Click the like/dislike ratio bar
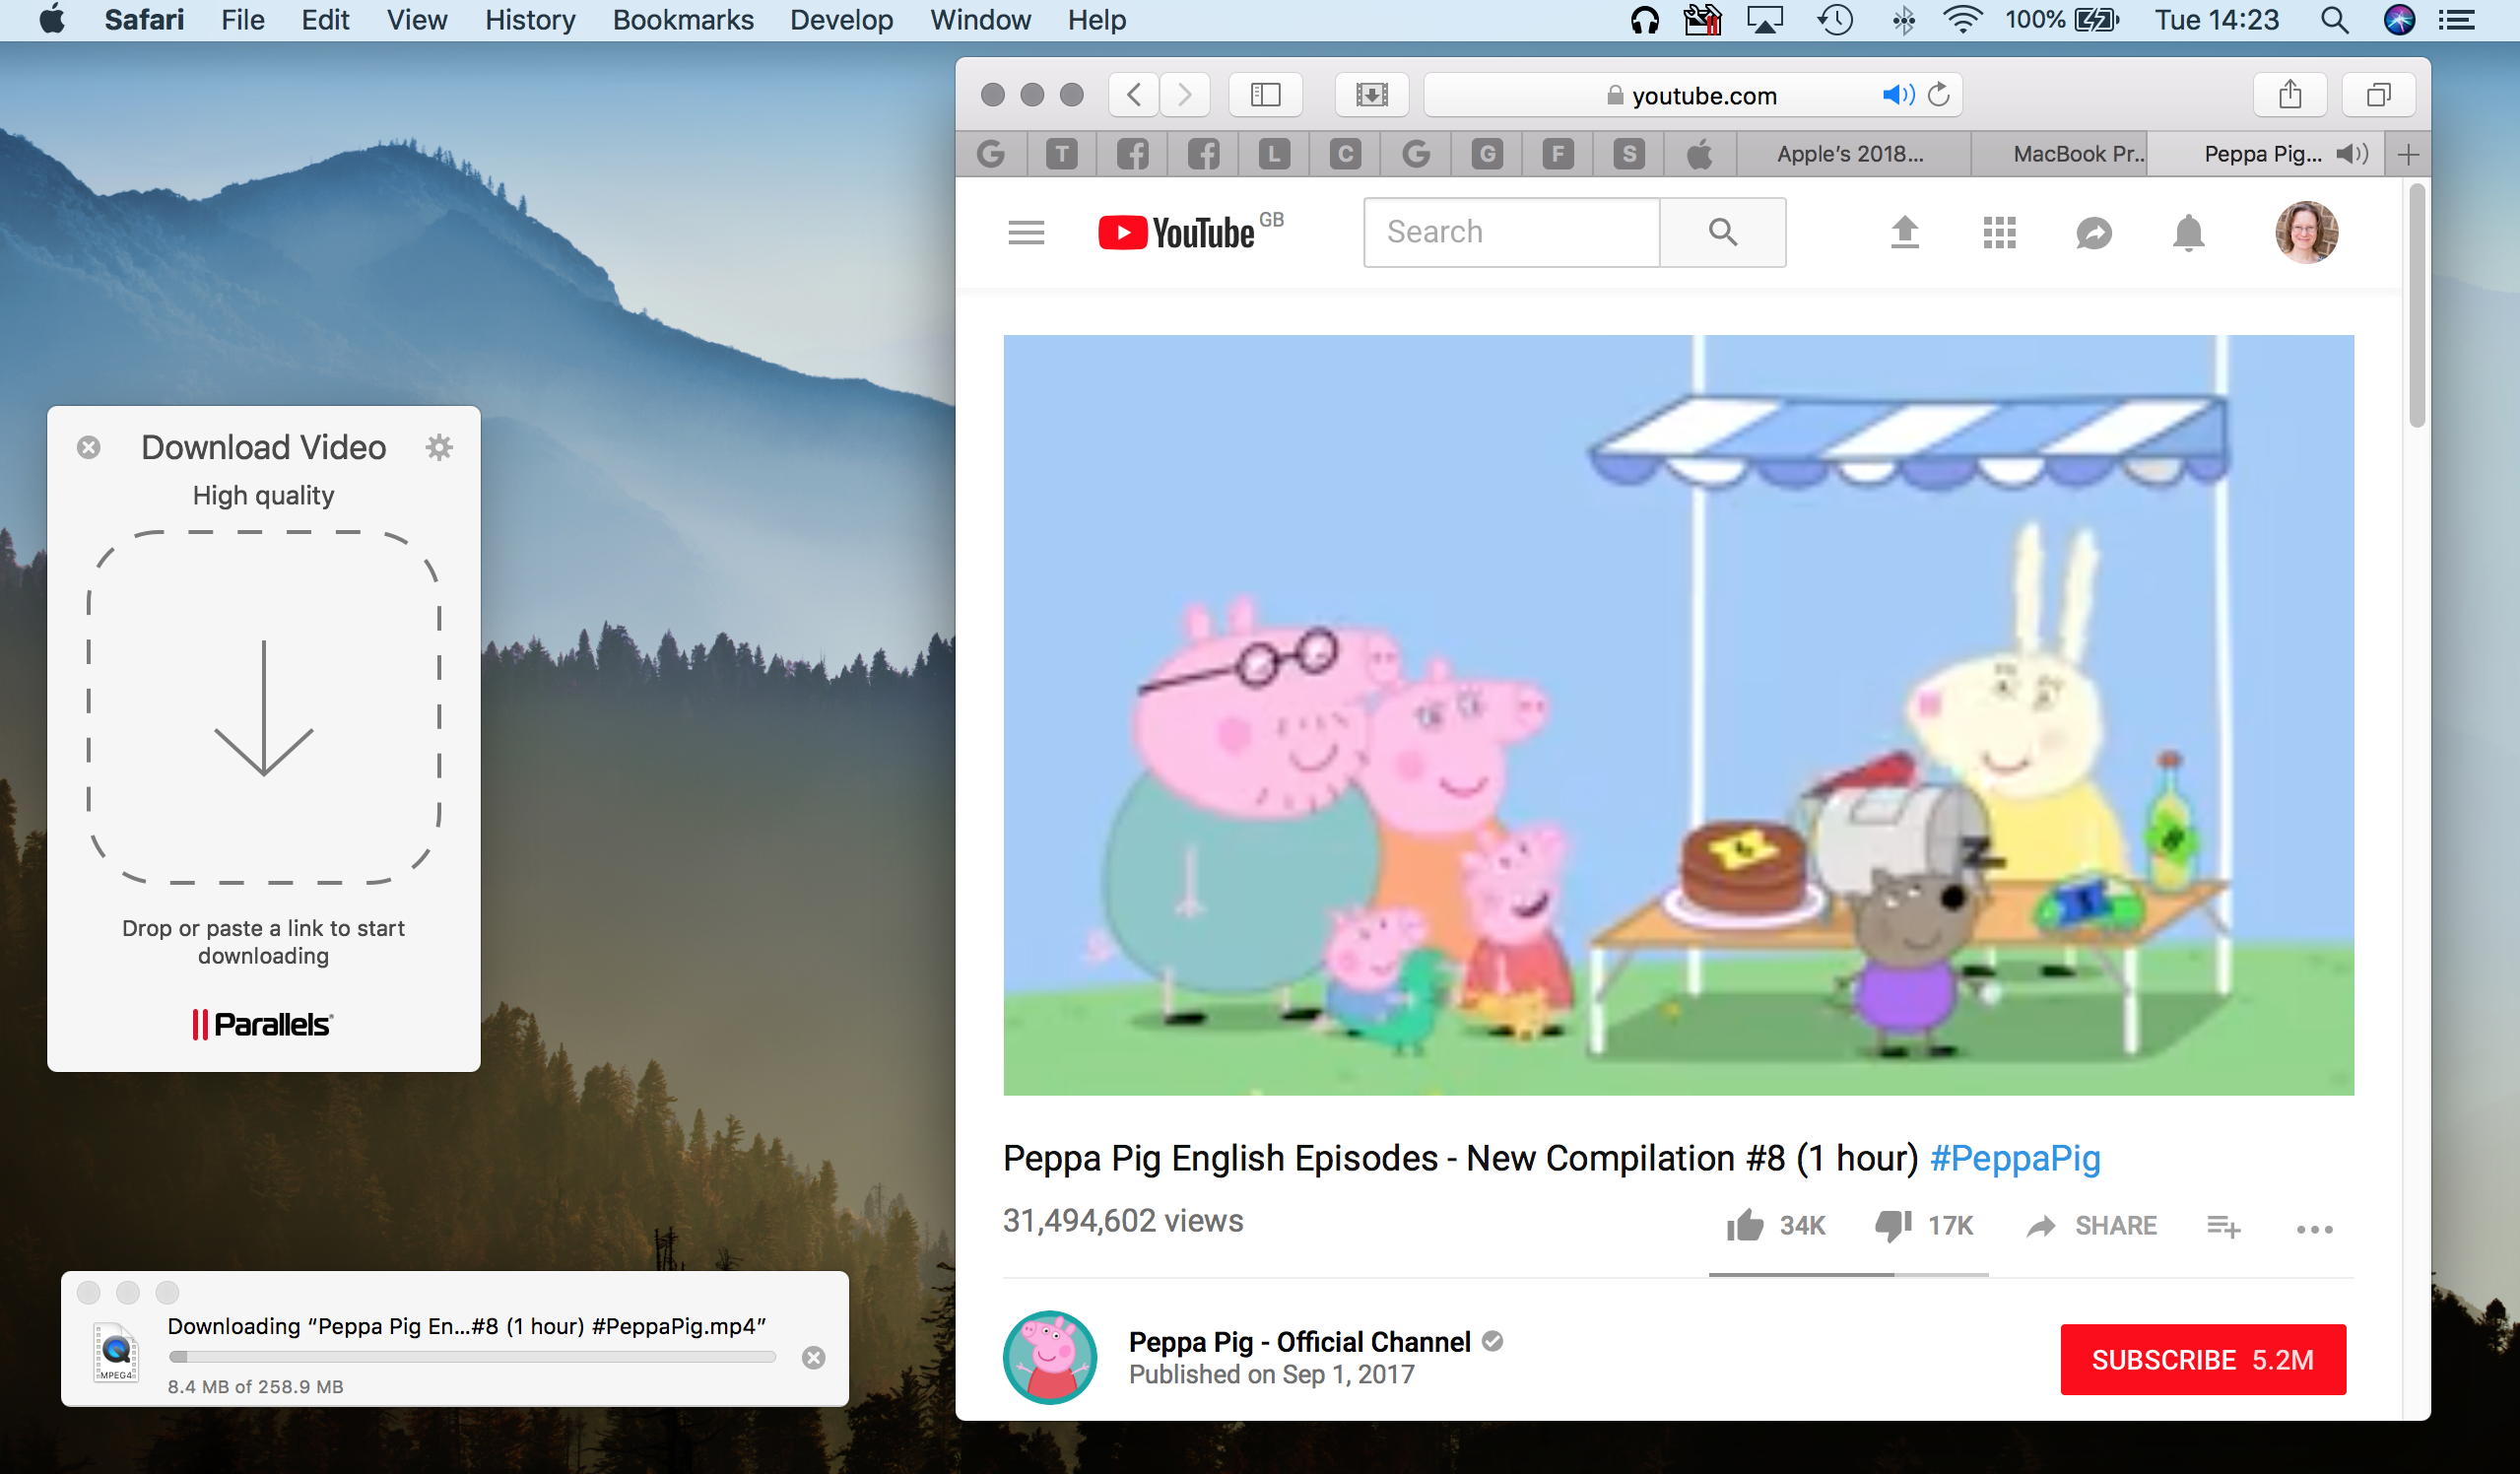This screenshot has width=2520, height=1474. point(1848,1274)
